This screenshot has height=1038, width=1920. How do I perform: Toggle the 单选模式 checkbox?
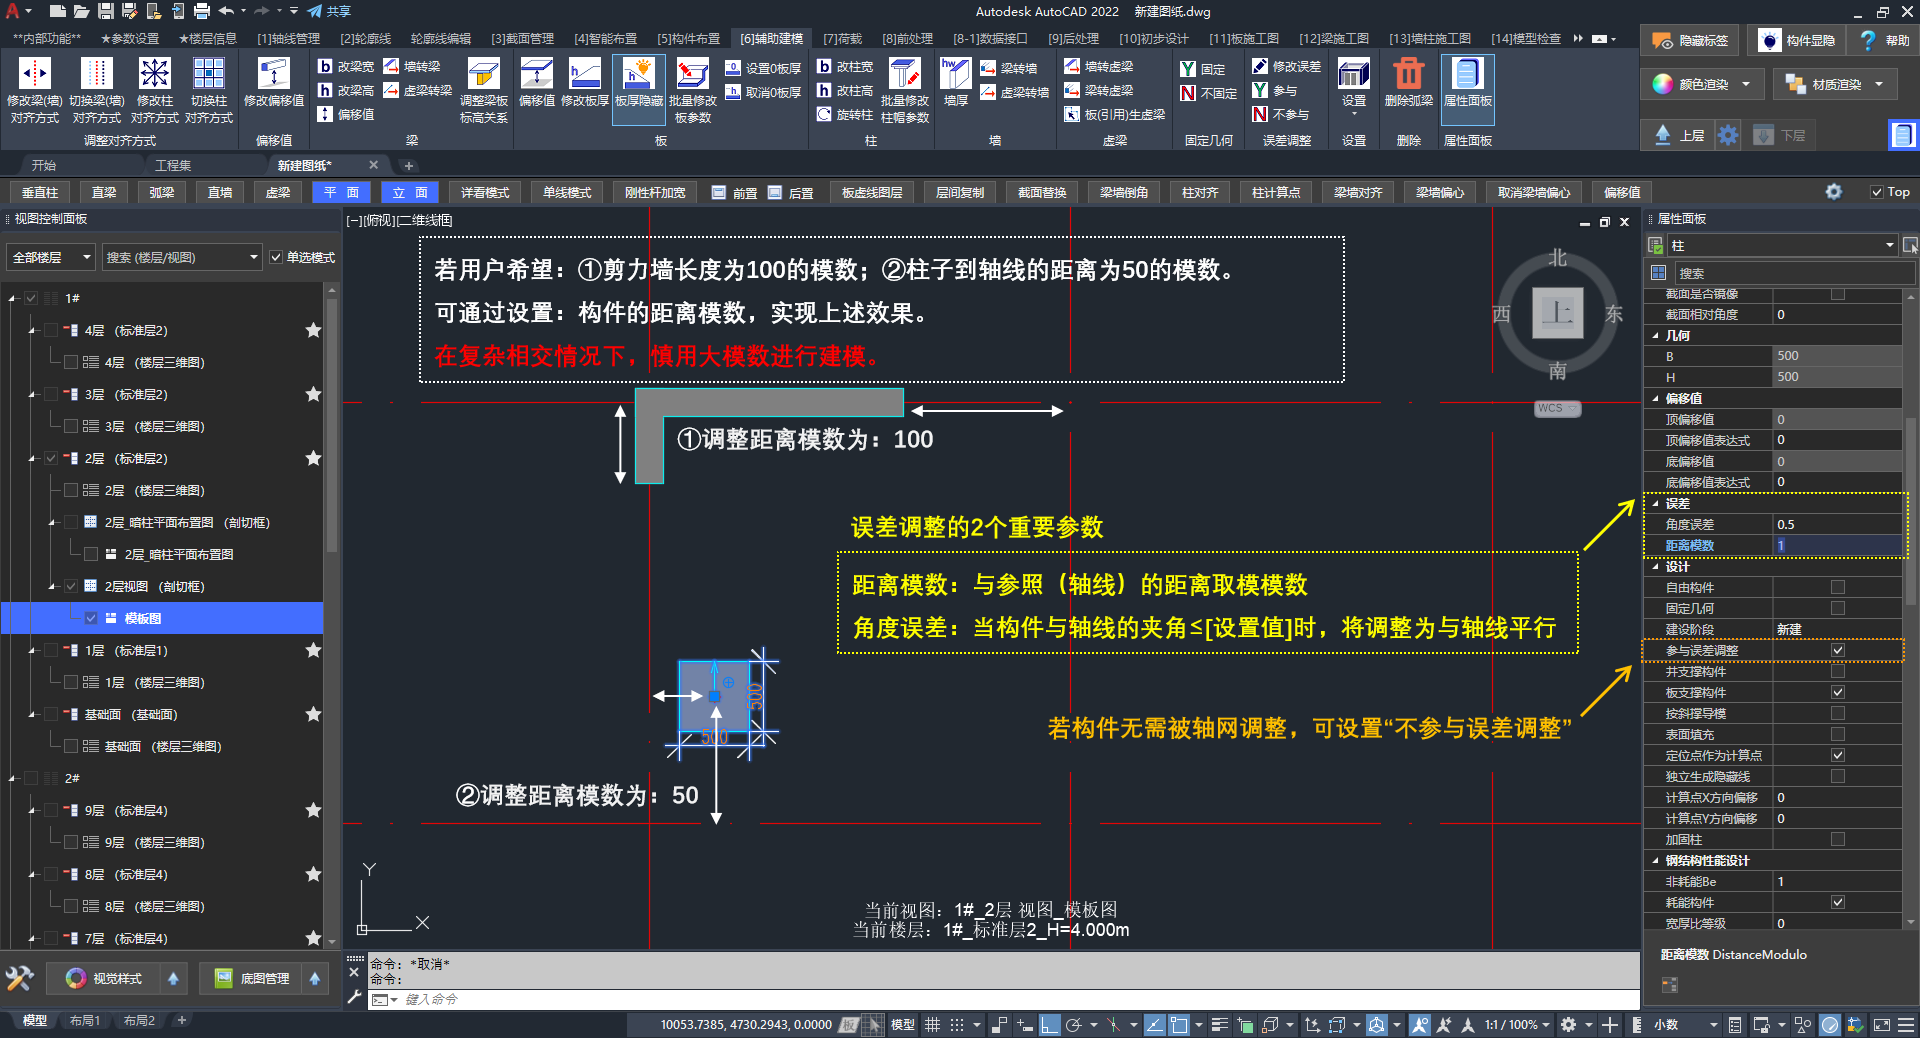point(277,258)
